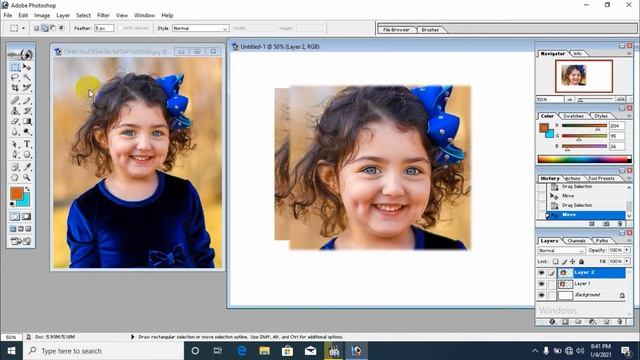Select the Zoom tool in the toolbox
The image size is (640, 360).
27,178
